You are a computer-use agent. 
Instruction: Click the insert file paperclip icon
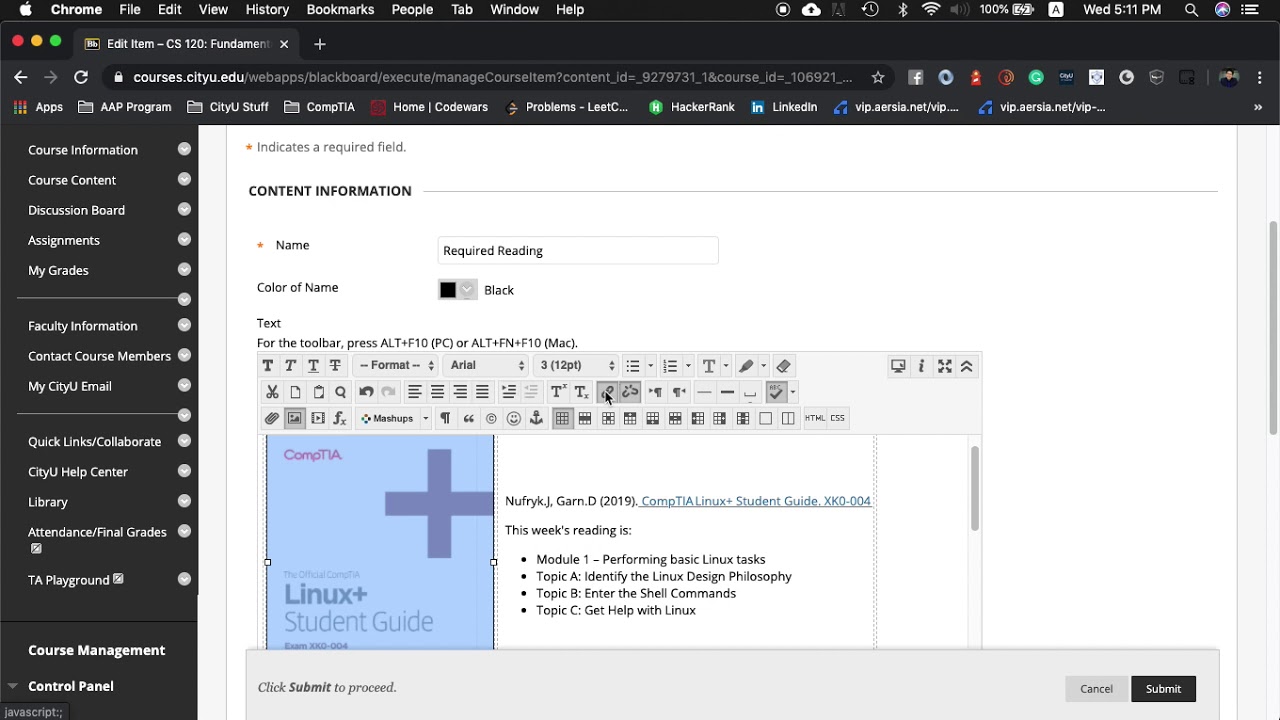[x=272, y=418]
